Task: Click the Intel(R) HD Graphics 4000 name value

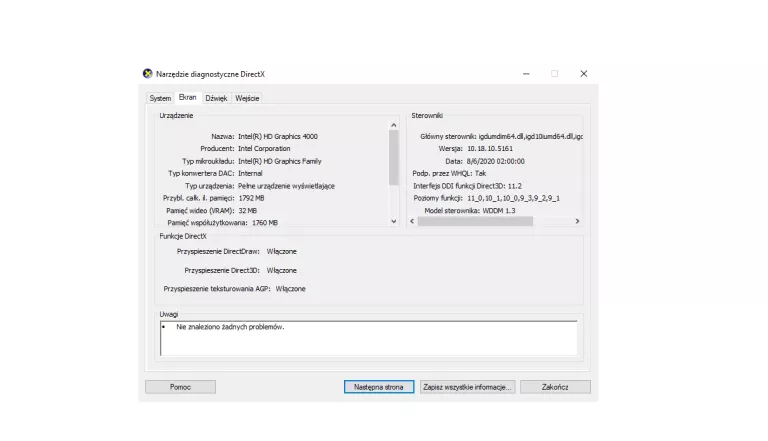Action: pos(278,136)
